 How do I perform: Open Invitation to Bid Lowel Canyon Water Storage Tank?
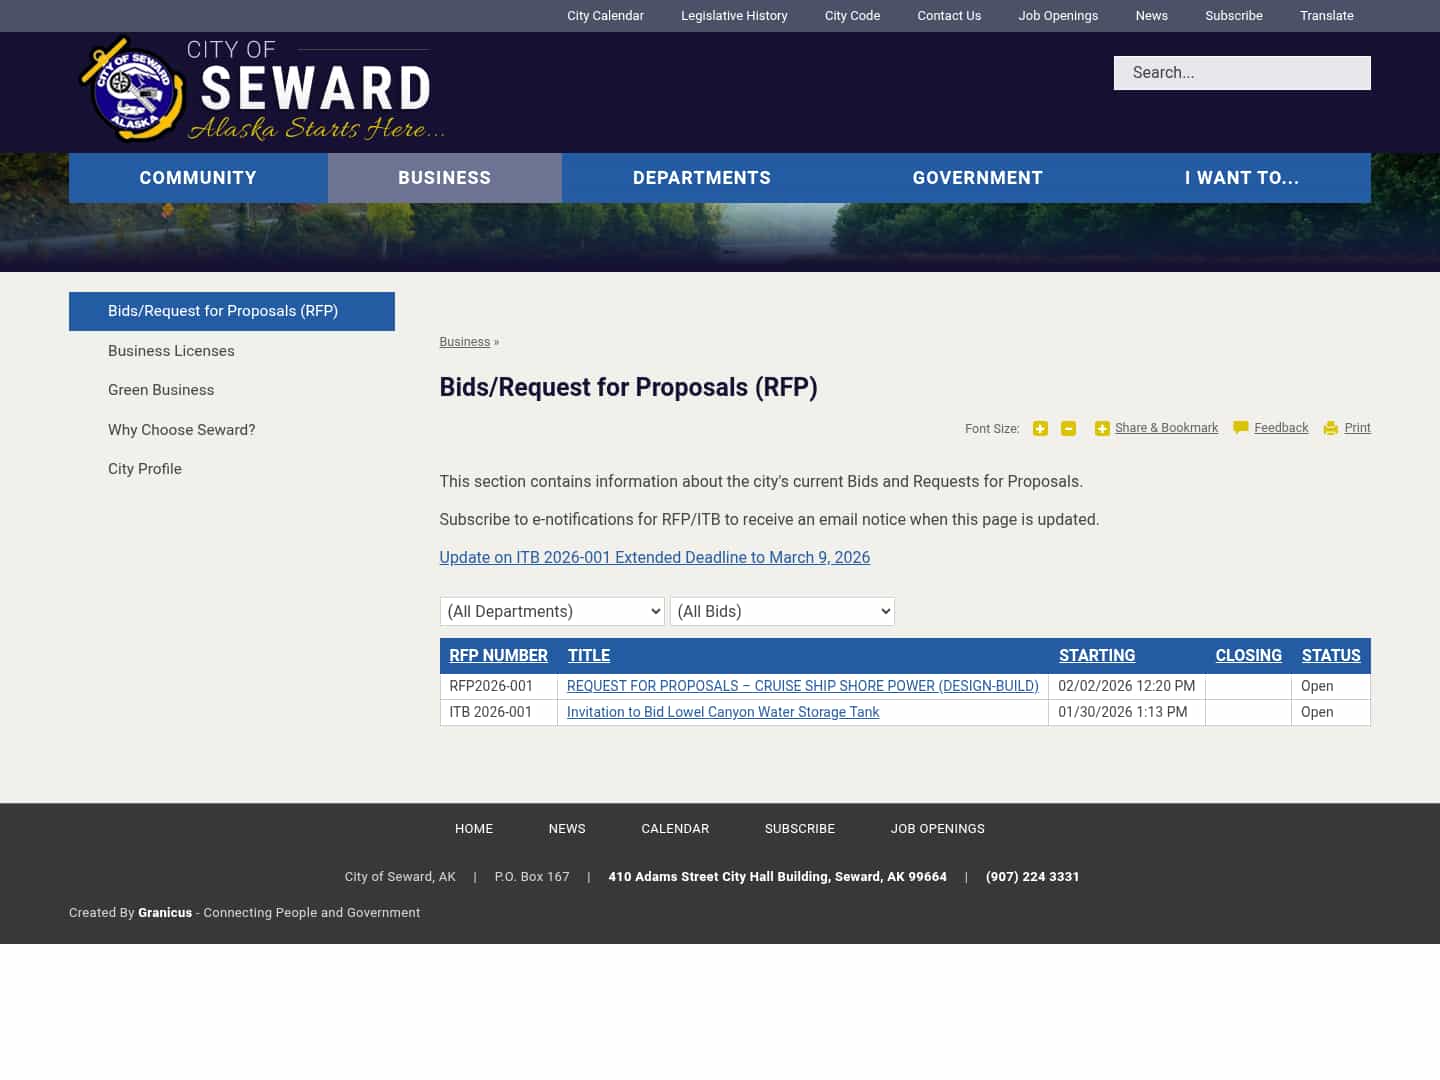click(723, 712)
